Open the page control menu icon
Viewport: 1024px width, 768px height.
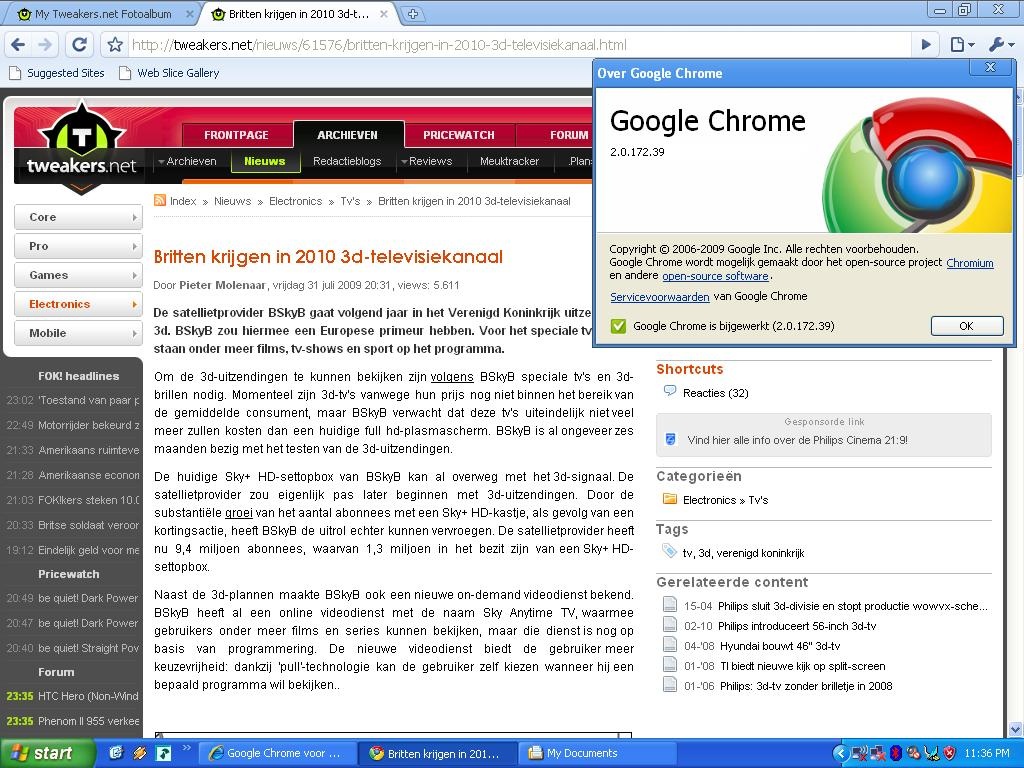click(962, 44)
